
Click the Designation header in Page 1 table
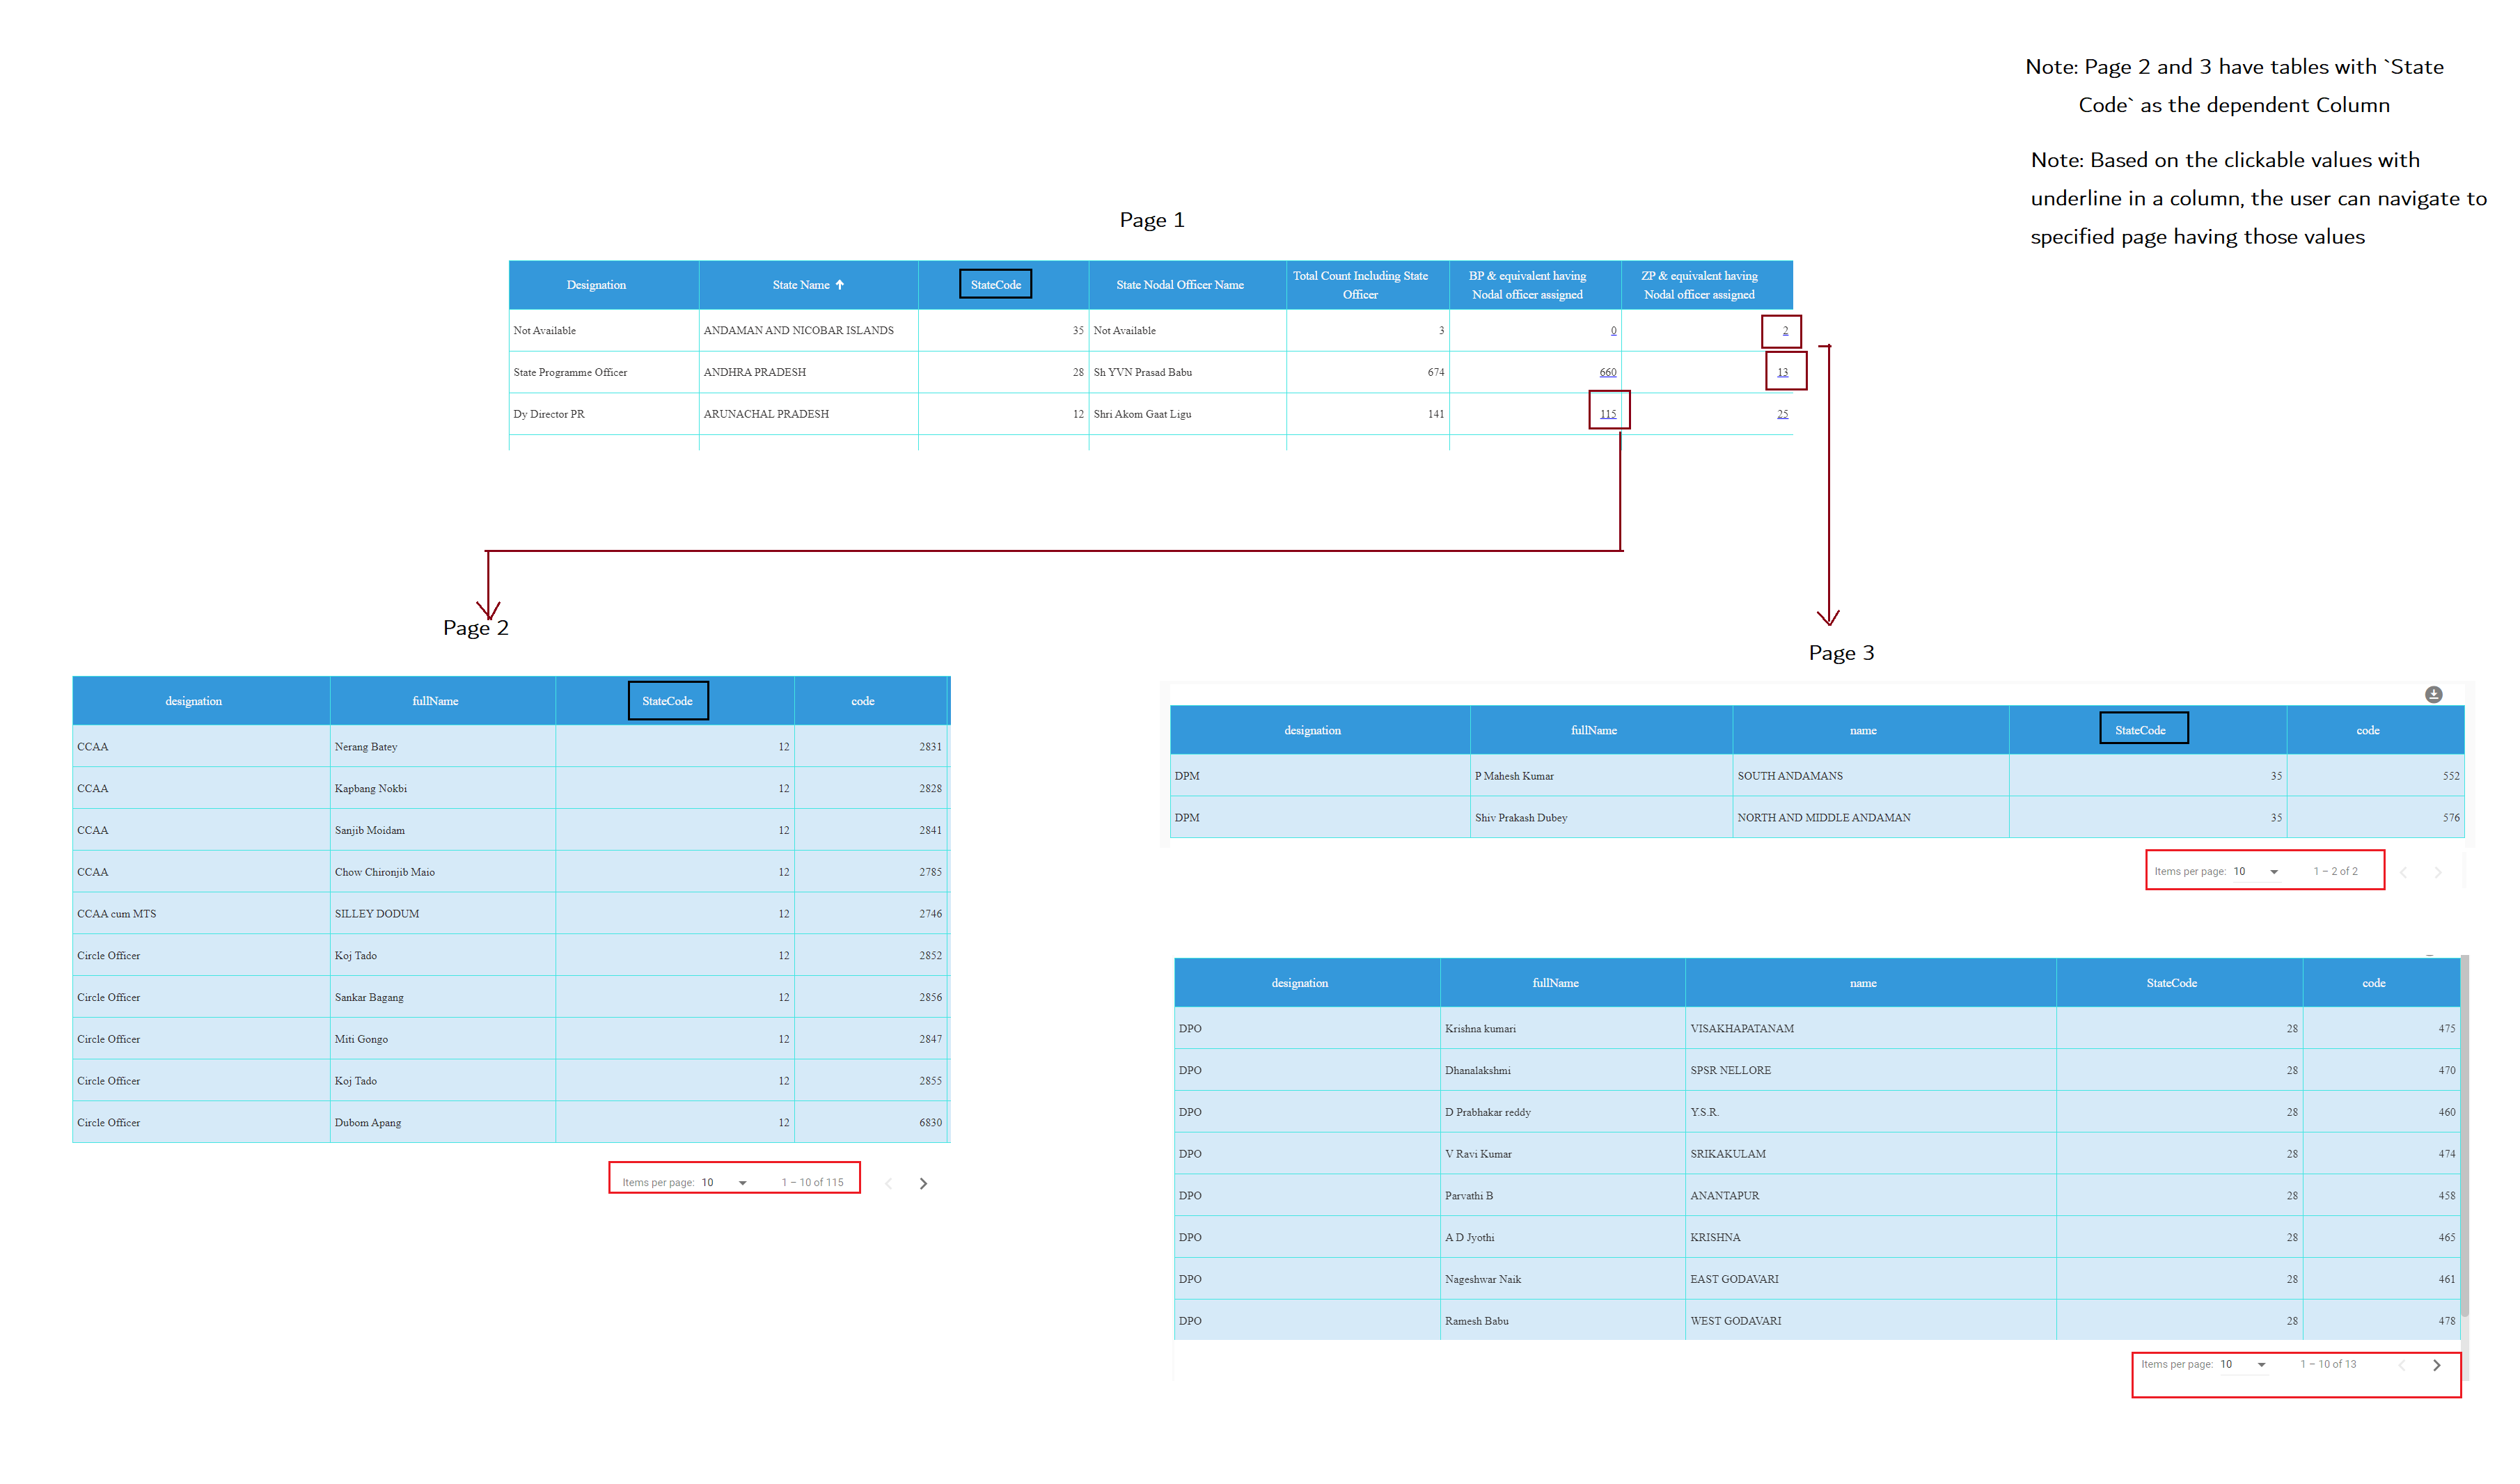pyautogui.click(x=596, y=285)
